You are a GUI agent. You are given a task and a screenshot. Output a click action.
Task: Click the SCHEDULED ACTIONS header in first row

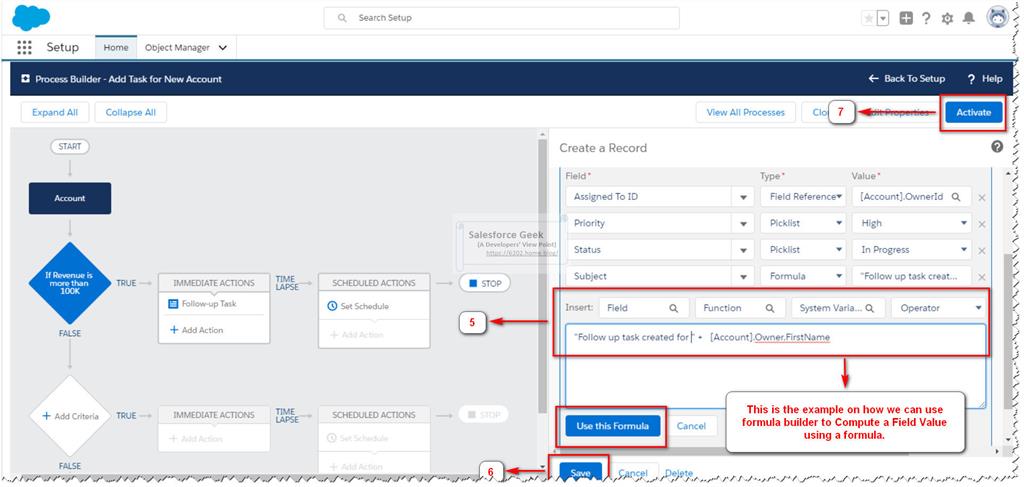pos(374,283)
